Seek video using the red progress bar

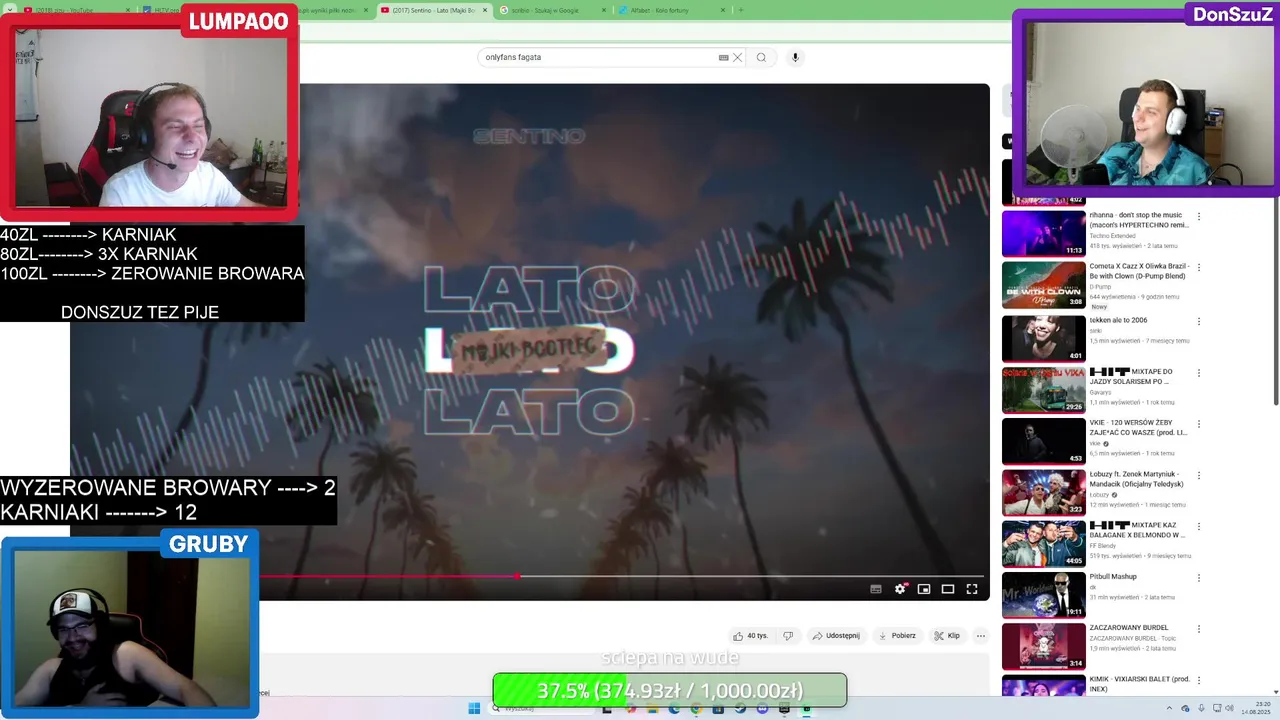coord(620,576)
